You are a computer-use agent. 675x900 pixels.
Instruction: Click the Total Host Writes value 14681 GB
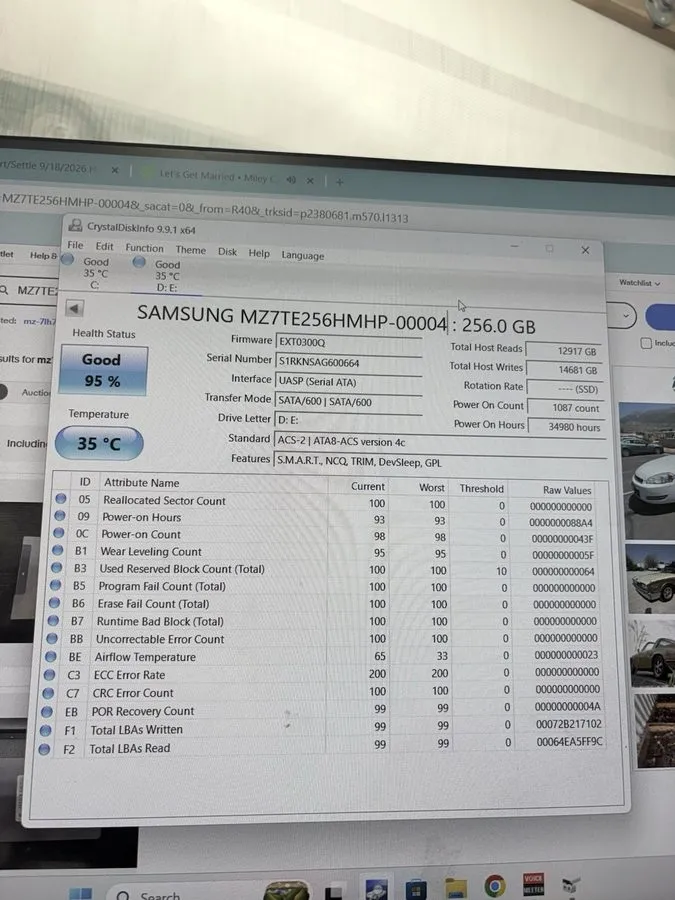pyautogui.click(x=565, y=370)
